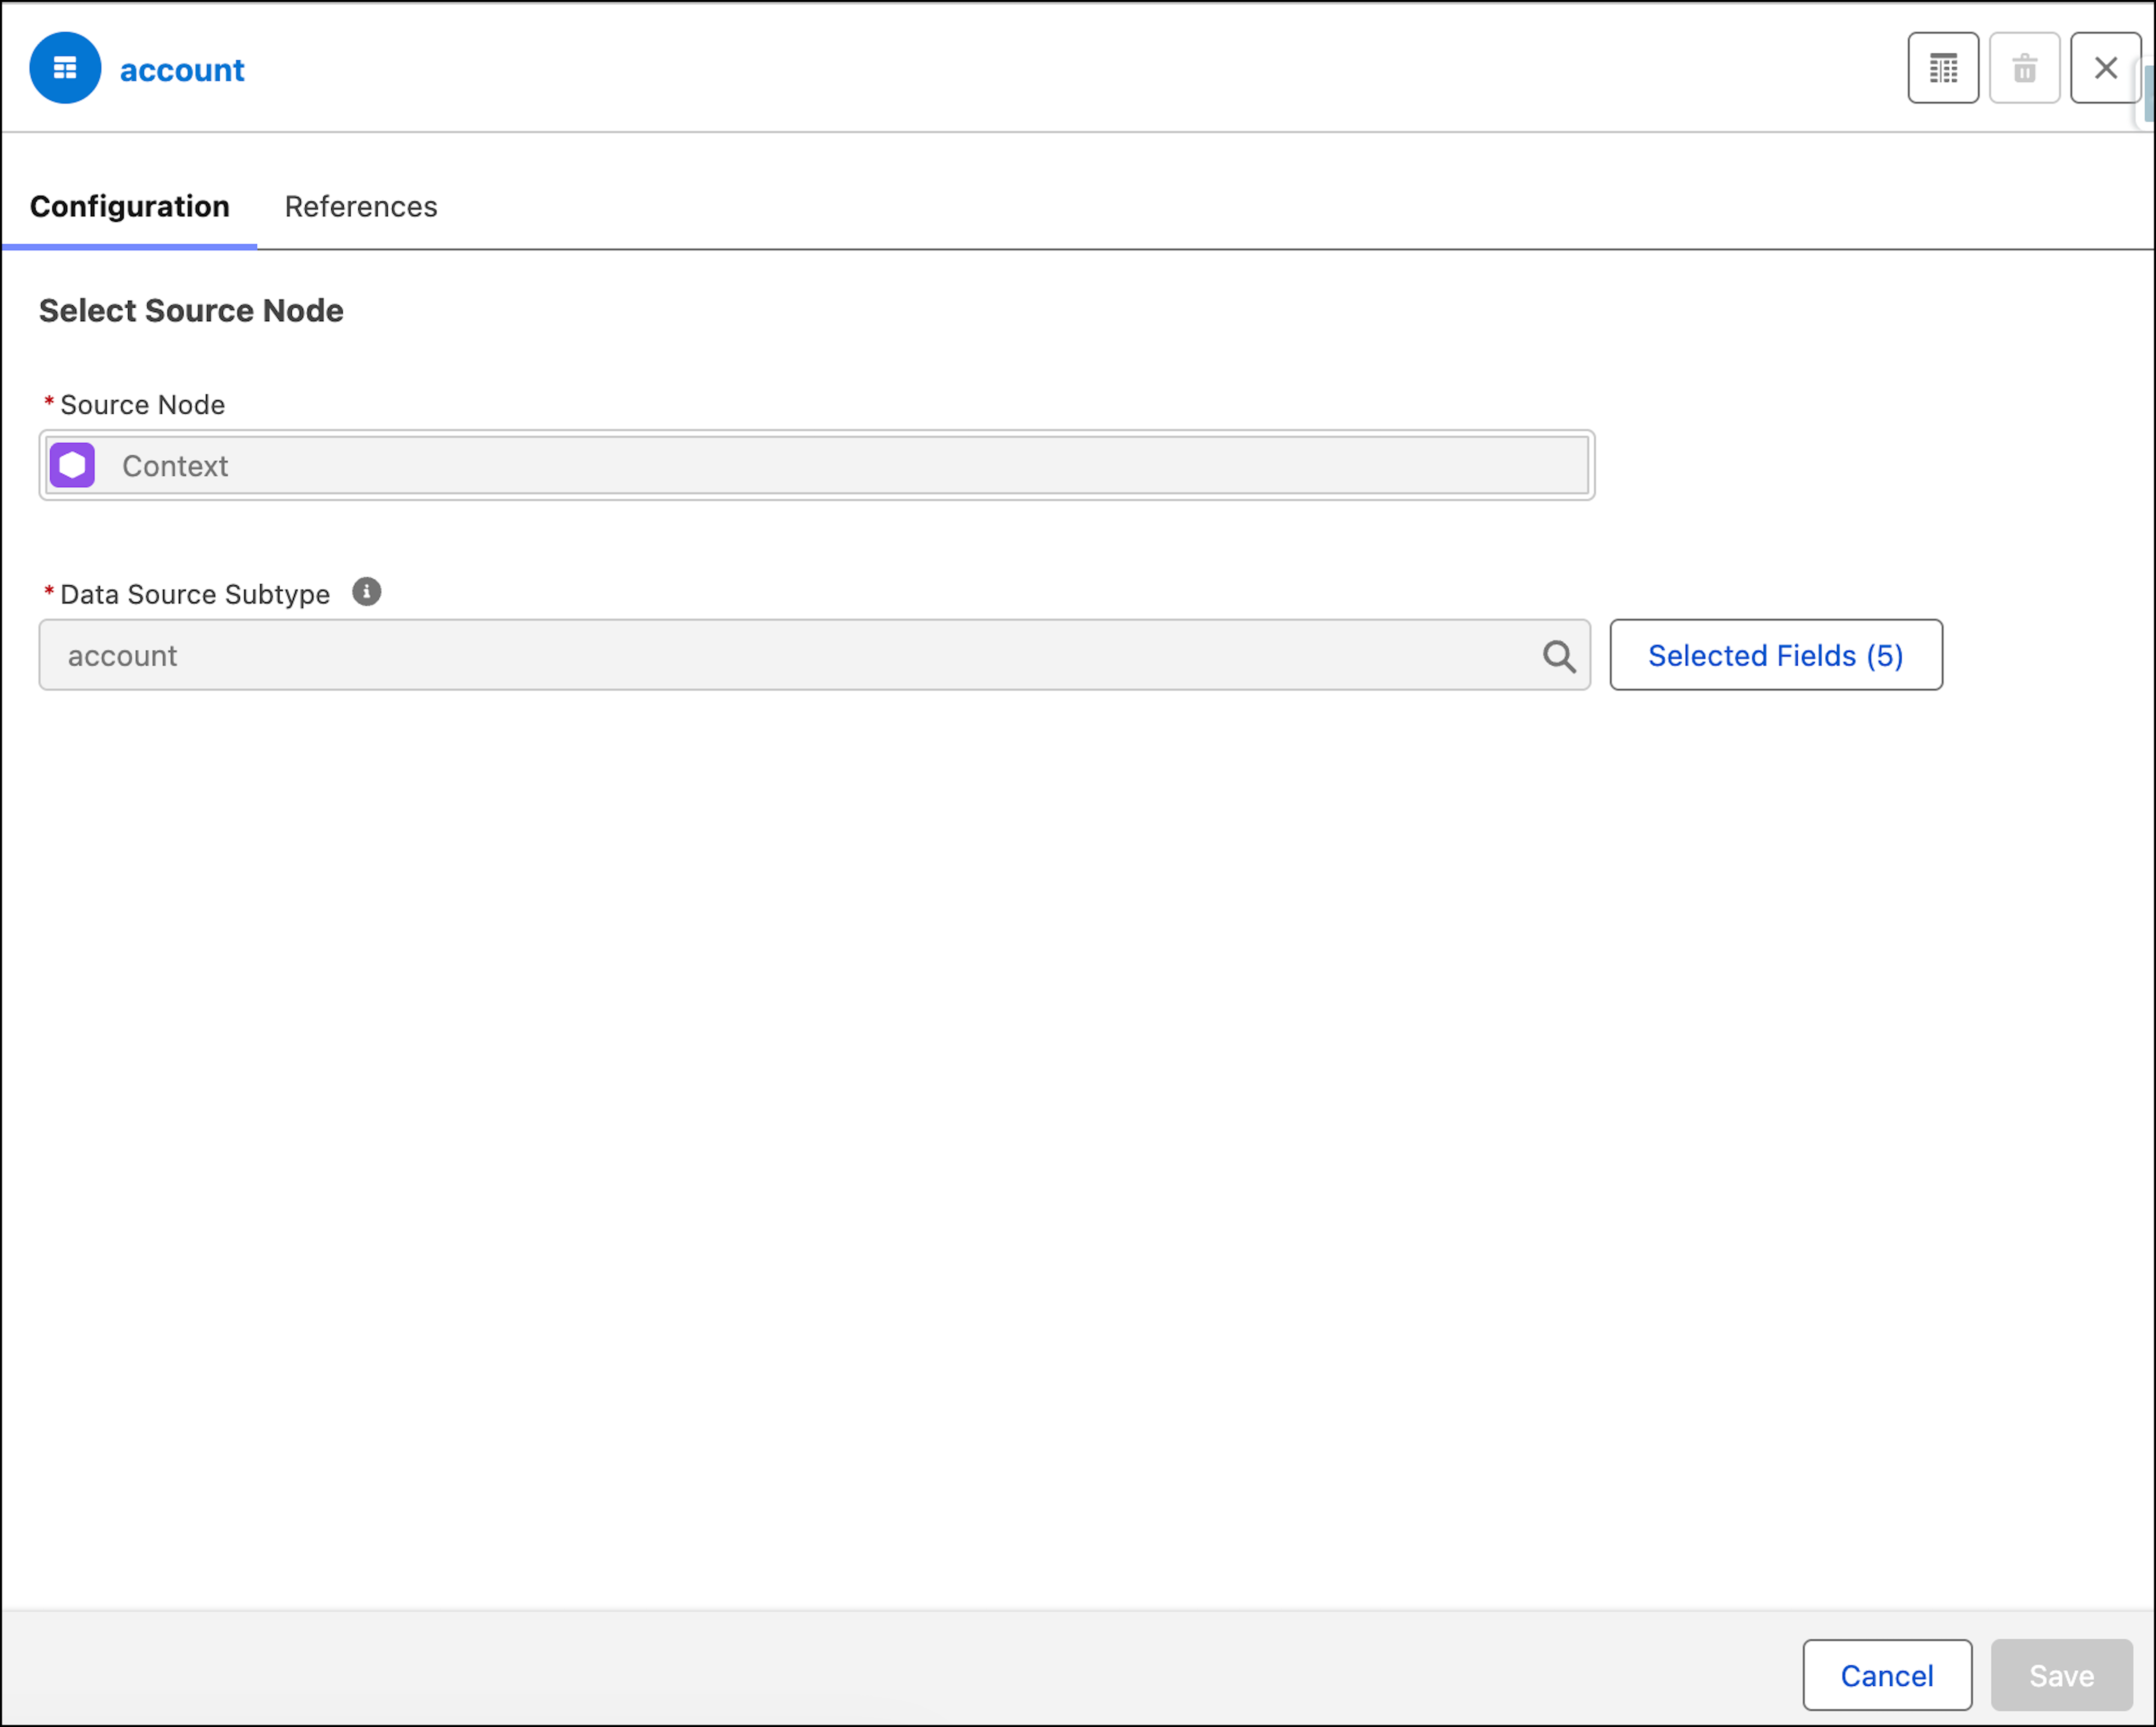The width and height of the screenshot is (2156, 1727).
Task: Click the Cancel button
Action: (1887, 1675)
